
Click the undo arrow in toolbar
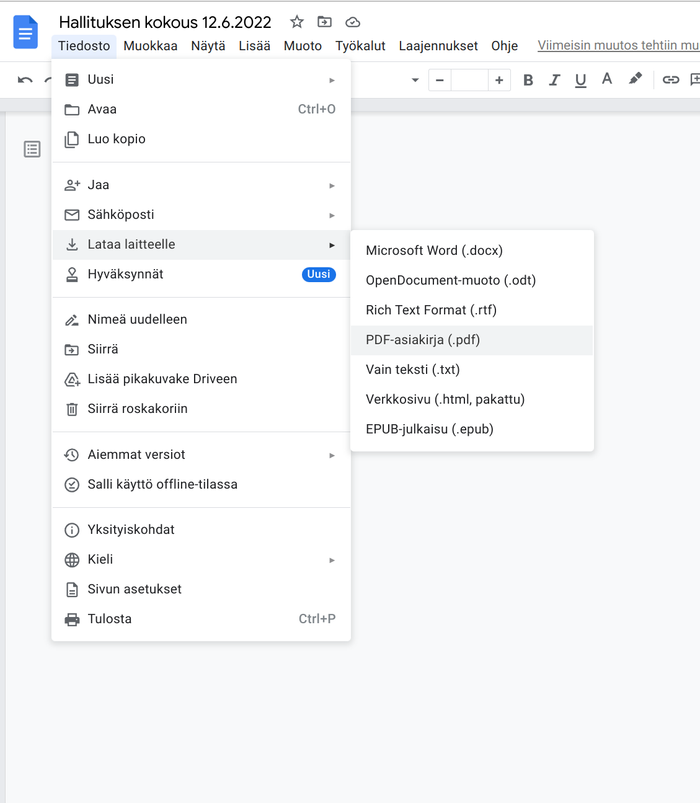pos(25,80)
